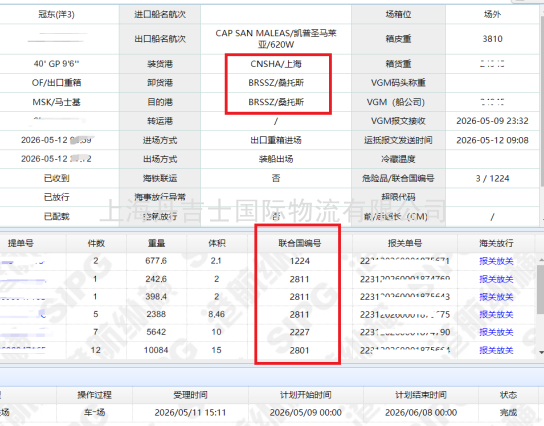Sort by the 重量 column header
Viewport: 544px width, 426px height.
tap(156, 243)
